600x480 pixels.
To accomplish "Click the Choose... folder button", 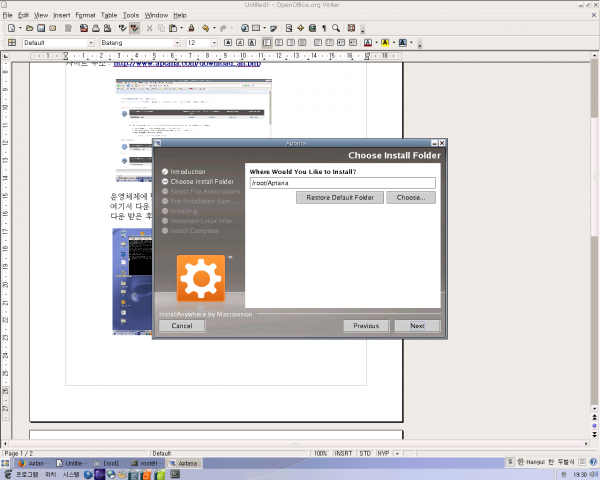I will coord(411,198).
